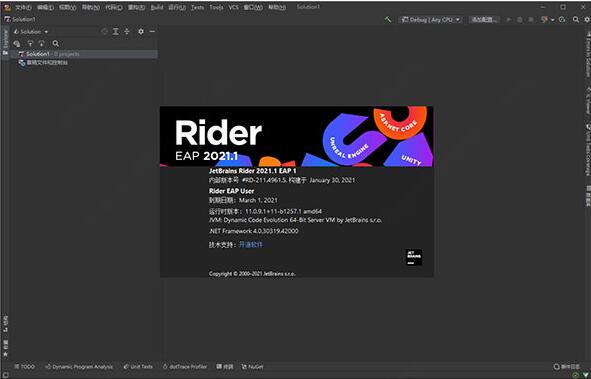Screen dimensions: 591x379
Task: Click the navigate up arrow icon
Action: [31, 43]
